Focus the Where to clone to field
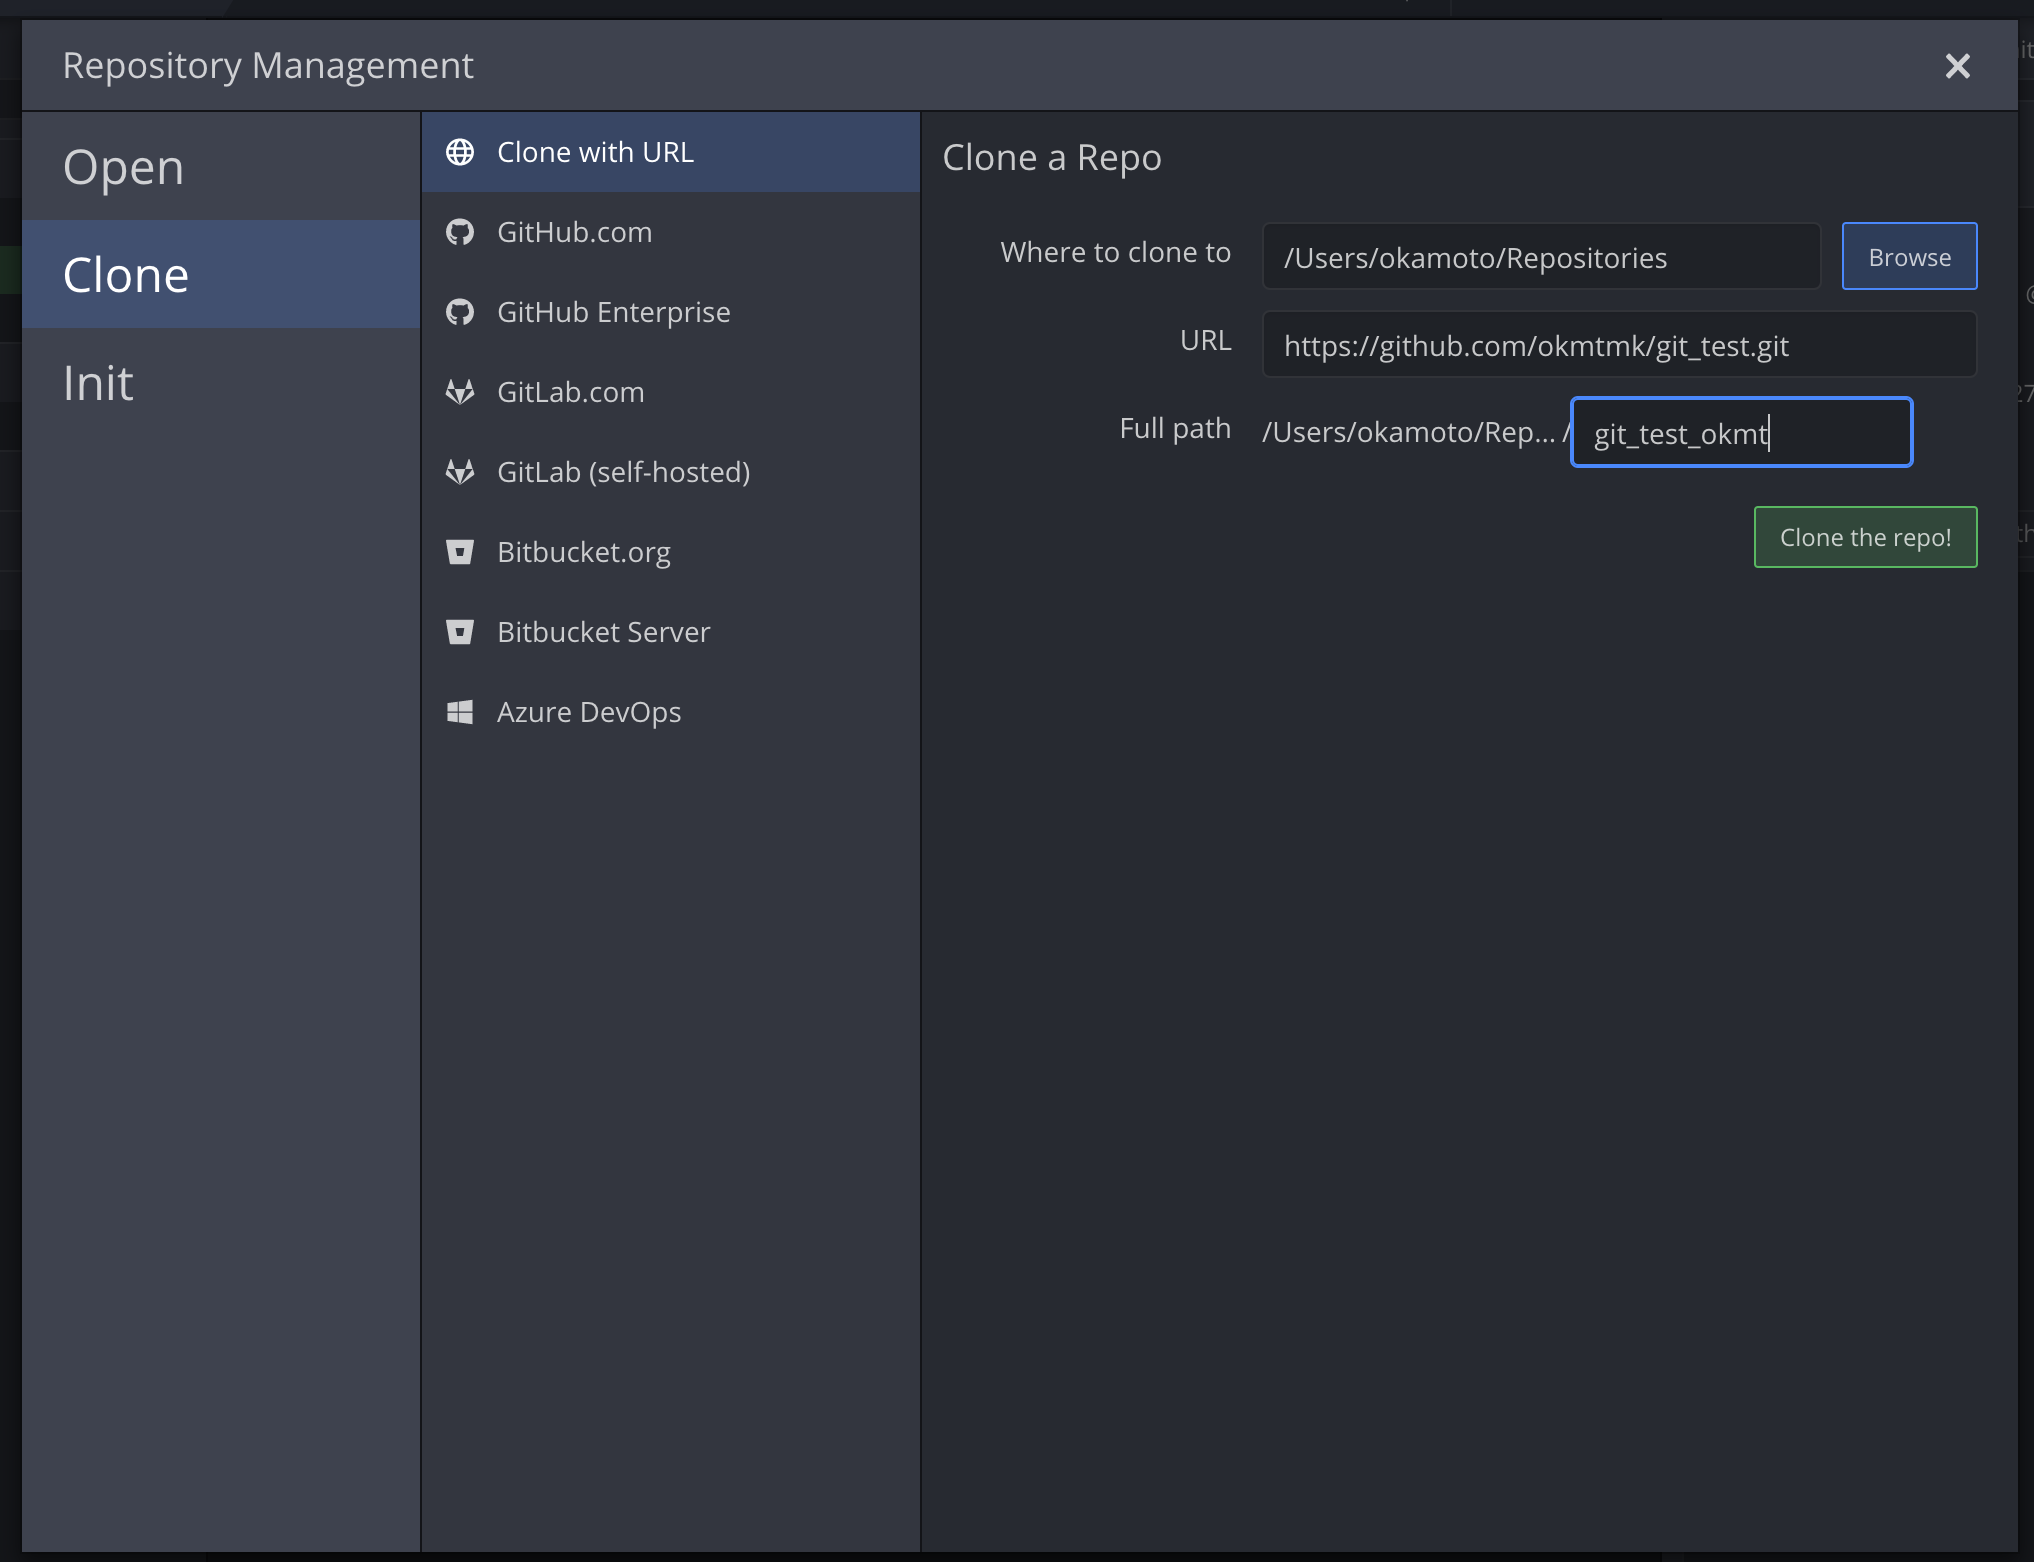This screenshot has height=1562, width=2034. pyautogui.click(x=1541, y=257)
